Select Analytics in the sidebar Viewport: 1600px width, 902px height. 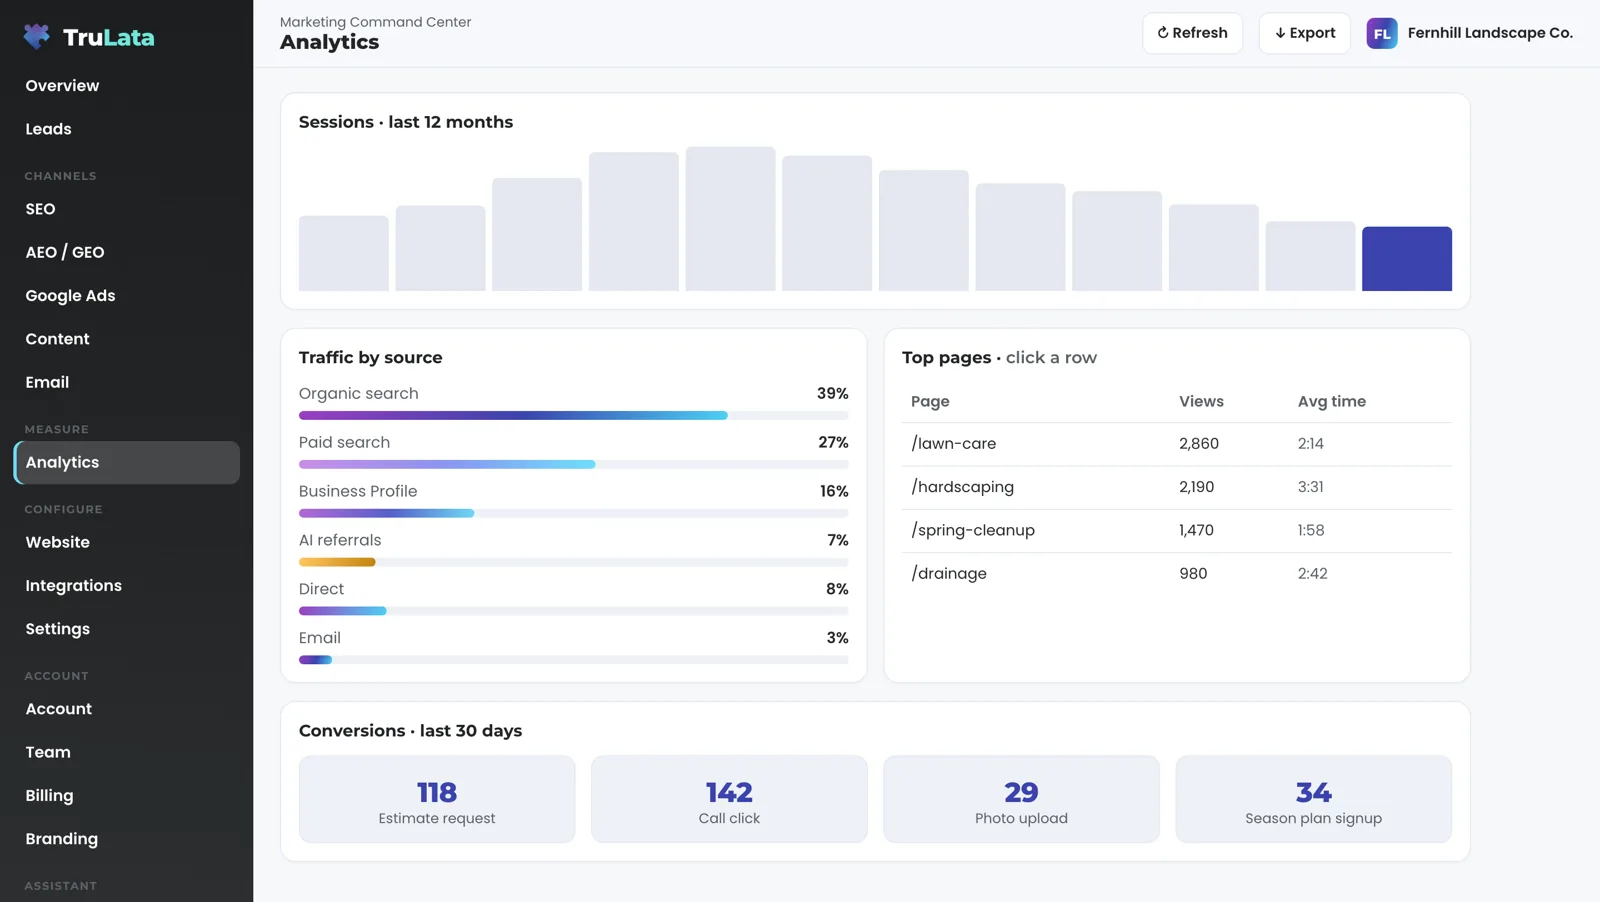click(x=126, y=463)
